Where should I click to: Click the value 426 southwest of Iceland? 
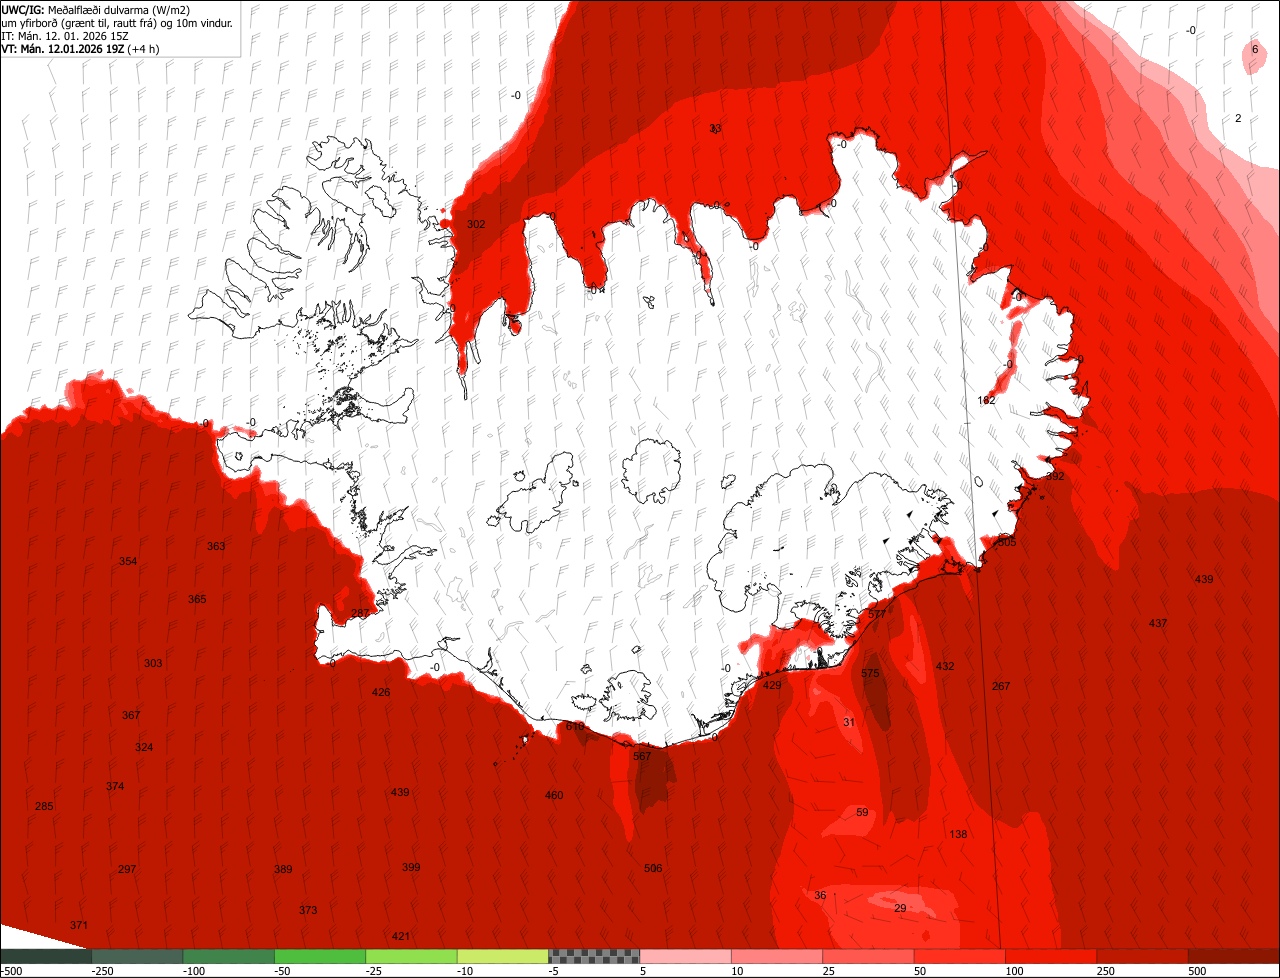381,692
